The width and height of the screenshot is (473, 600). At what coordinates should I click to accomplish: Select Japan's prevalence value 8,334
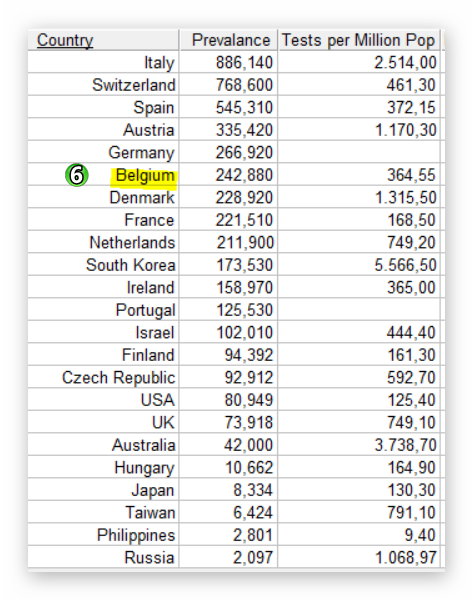pyautogui.click(x=228, y=490)
